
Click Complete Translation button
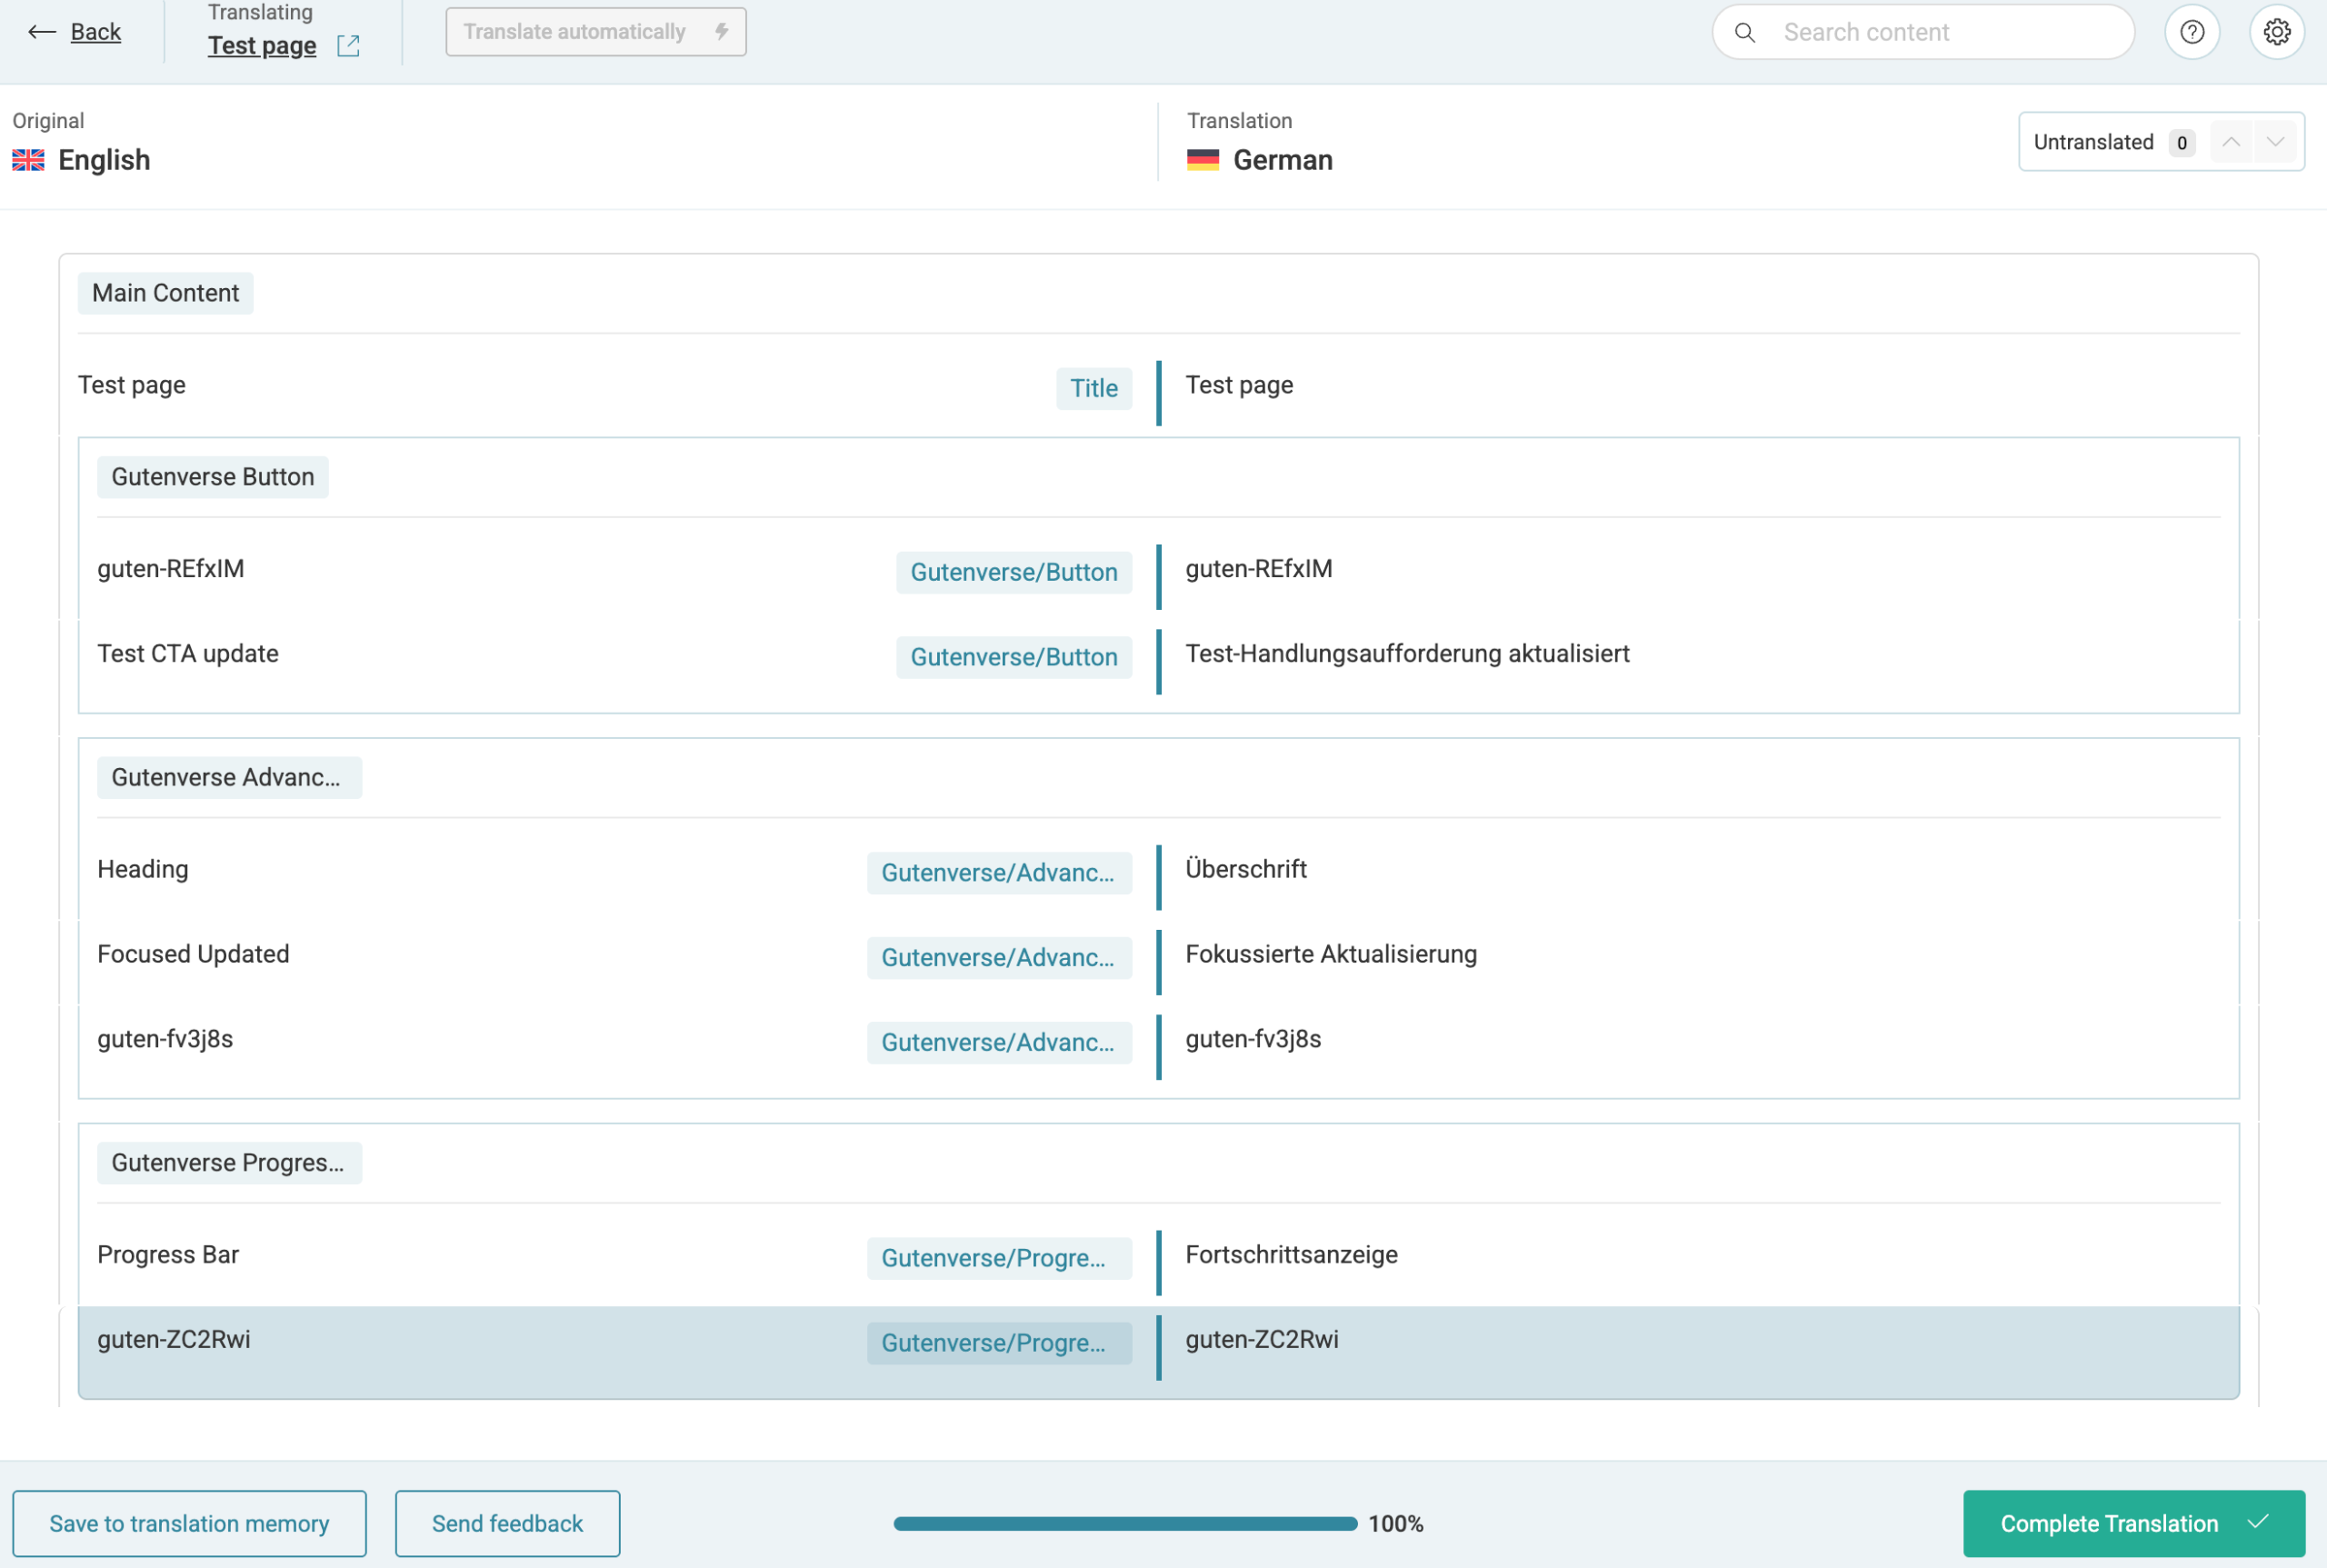(2134, 1523)
